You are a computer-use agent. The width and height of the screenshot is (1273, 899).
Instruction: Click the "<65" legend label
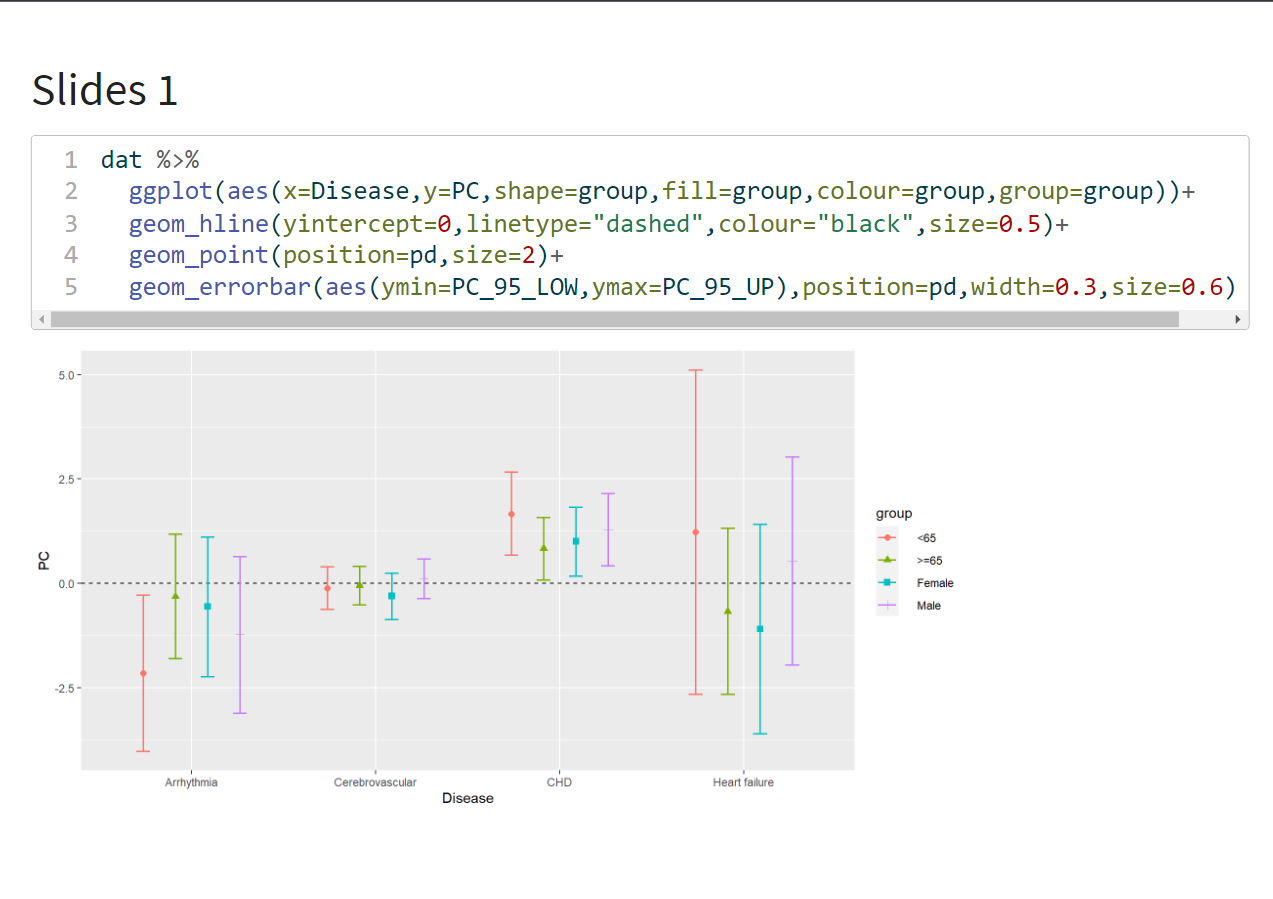[926, 538]
